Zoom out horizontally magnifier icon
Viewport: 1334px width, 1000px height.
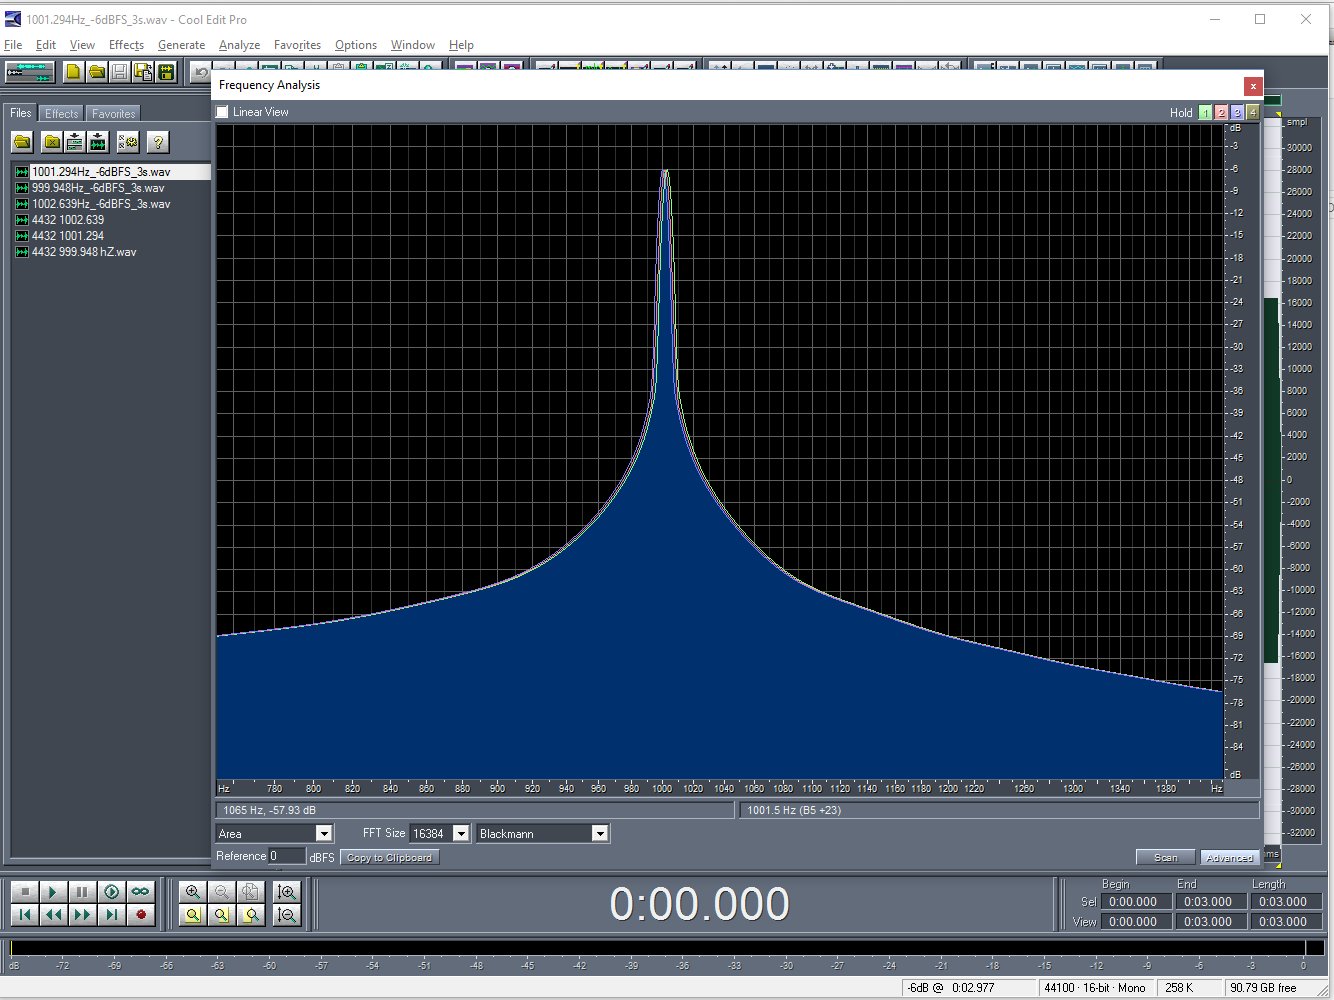click(222, 891)
